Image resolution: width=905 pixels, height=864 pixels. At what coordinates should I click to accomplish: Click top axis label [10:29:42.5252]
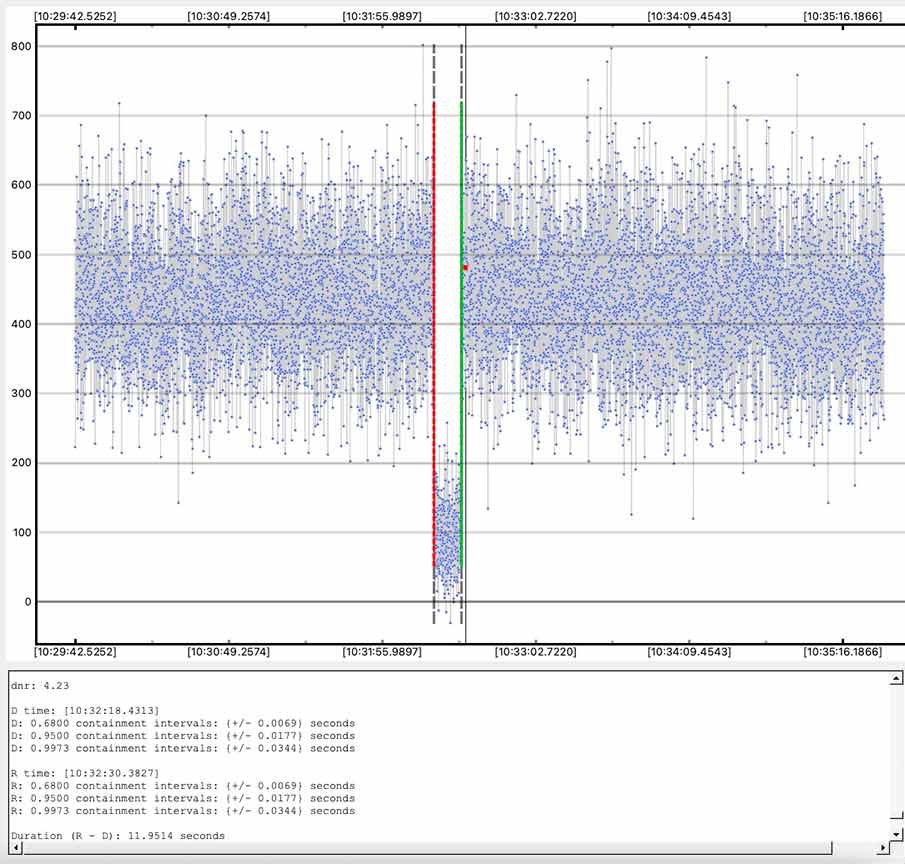[x=75, y=16]
